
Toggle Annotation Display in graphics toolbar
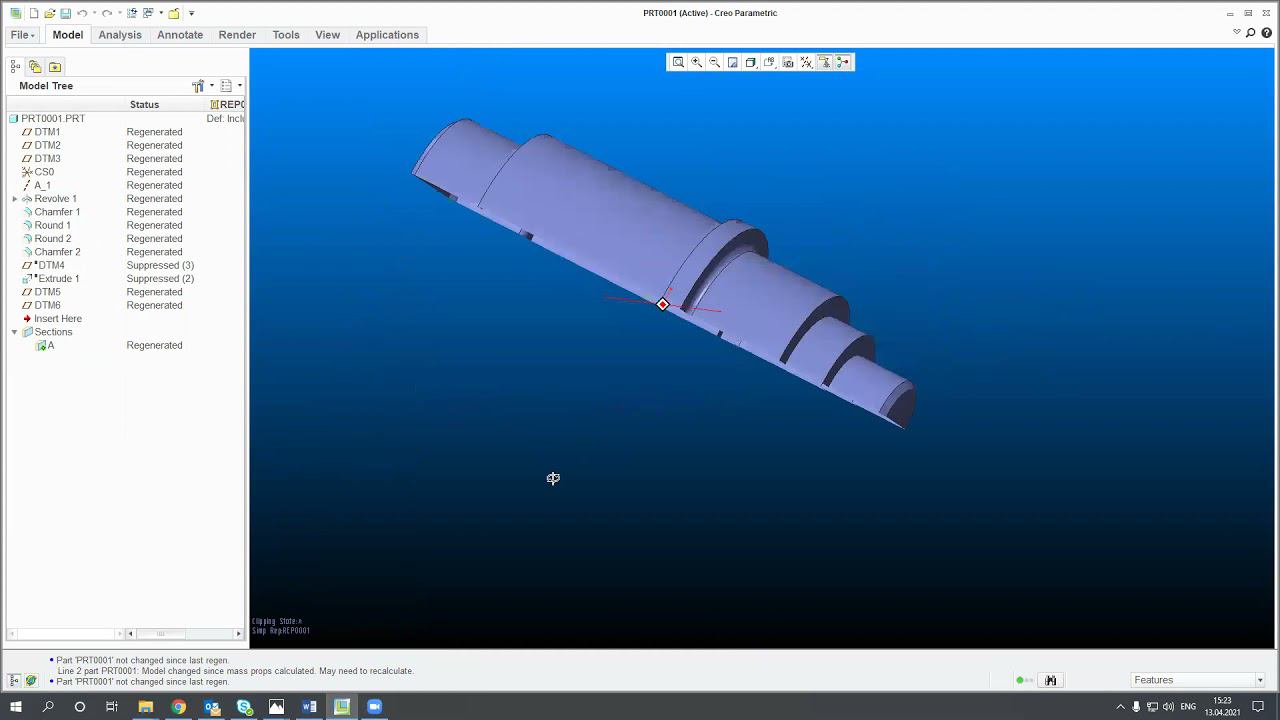[824, 62]
